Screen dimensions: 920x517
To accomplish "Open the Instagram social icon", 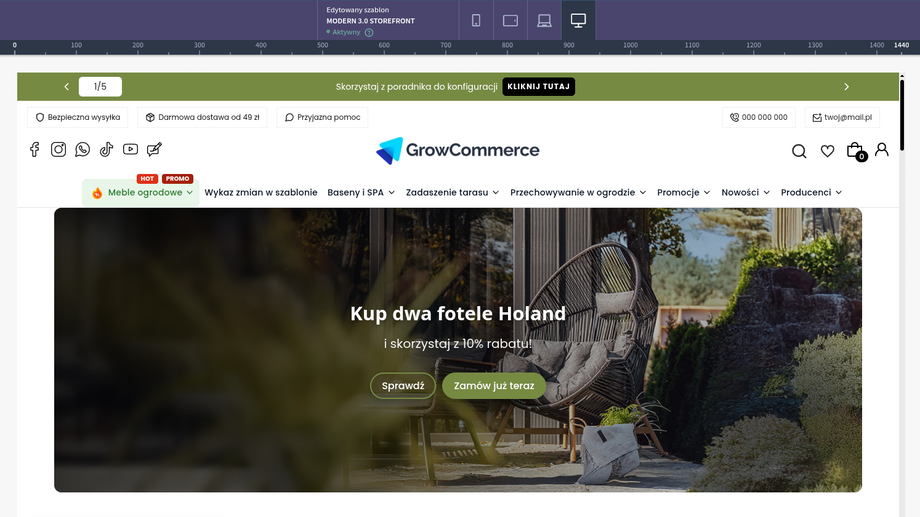I will 58,150.
